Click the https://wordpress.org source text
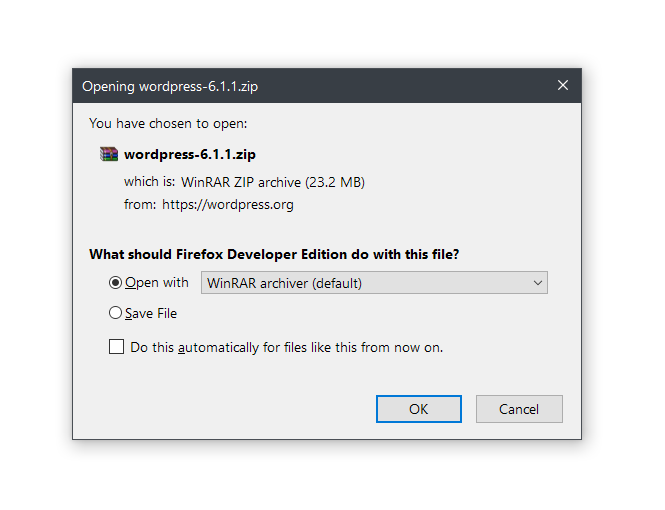 pos(228,205)
